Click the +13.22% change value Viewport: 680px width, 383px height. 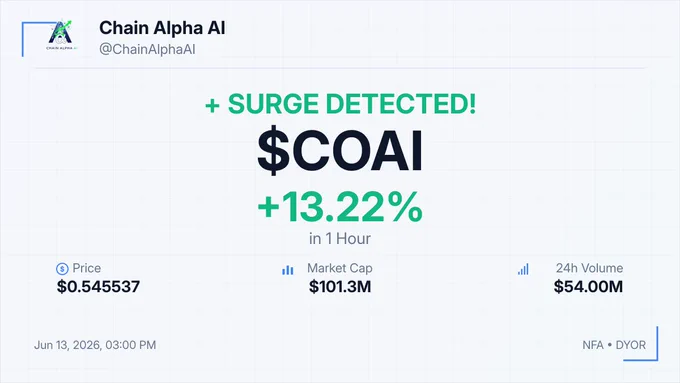pyautogui.click(x=340, y=206)
